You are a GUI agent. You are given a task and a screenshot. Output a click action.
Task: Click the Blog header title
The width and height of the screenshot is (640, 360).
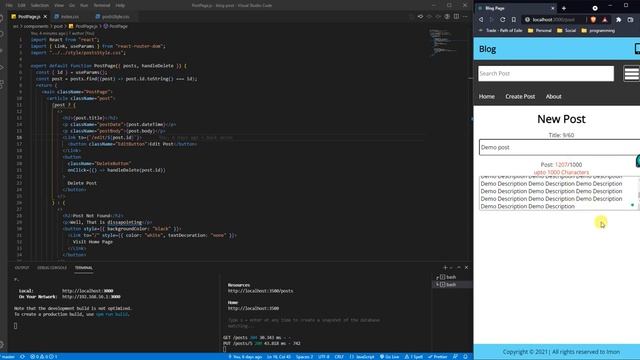click(487, 49)
